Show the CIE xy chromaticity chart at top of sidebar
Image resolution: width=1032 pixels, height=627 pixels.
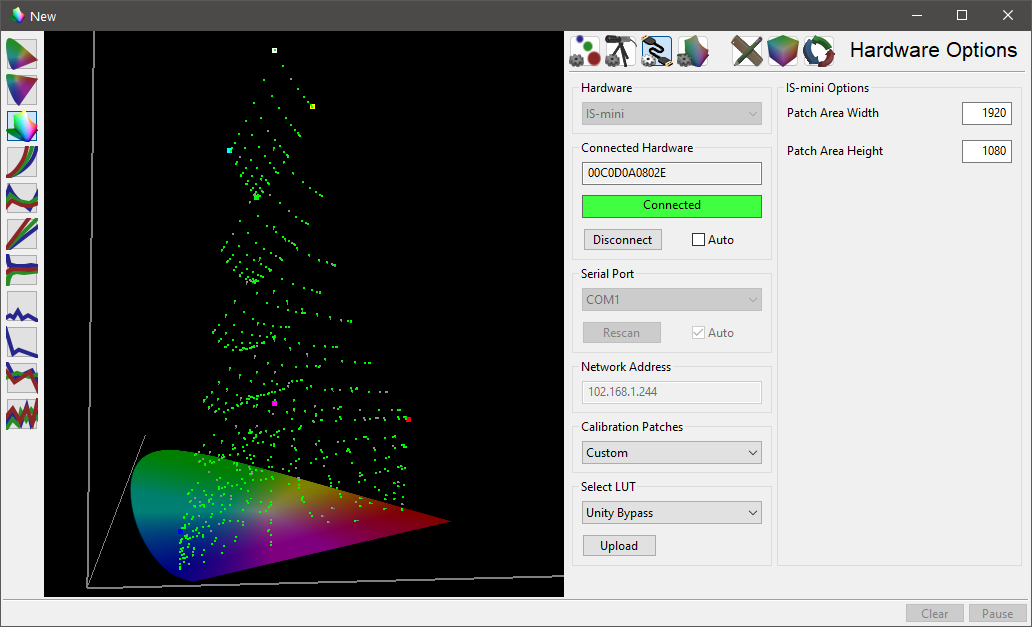(22, 54)
